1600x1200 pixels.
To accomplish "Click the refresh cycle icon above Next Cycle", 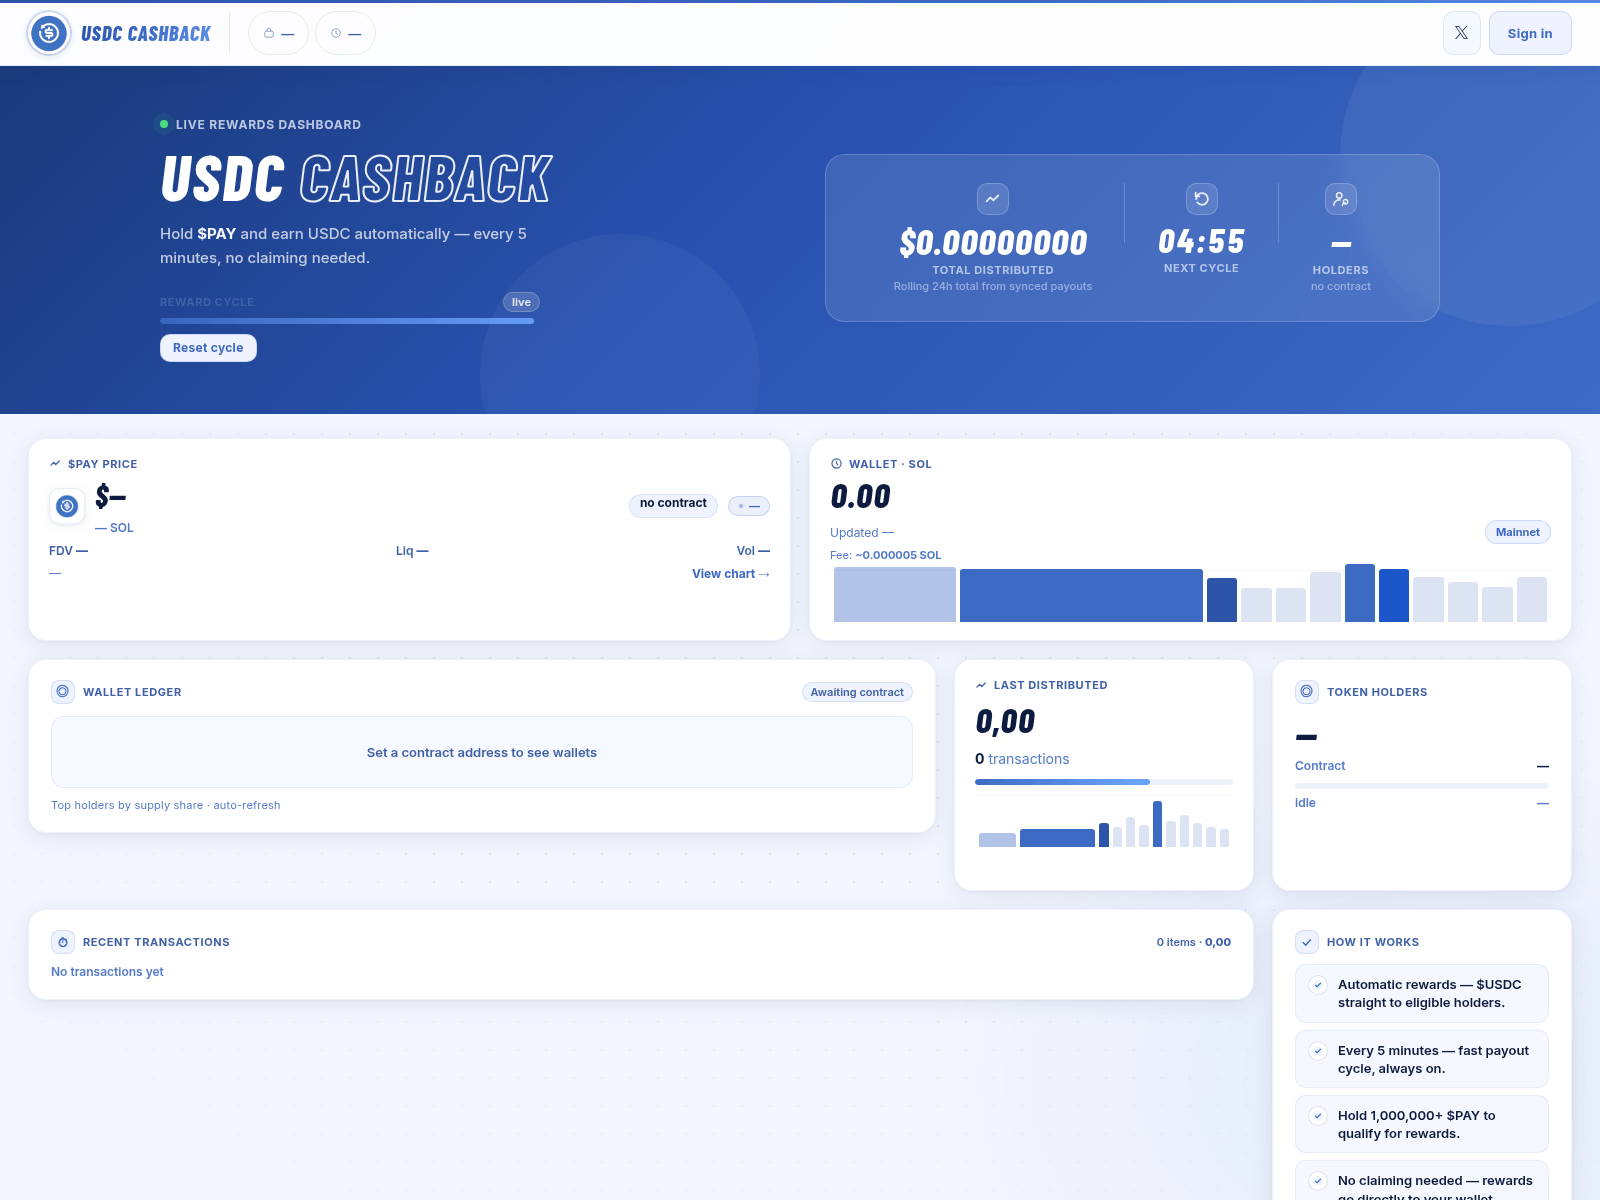I will pyautogui.click(x=1201, y=199).
